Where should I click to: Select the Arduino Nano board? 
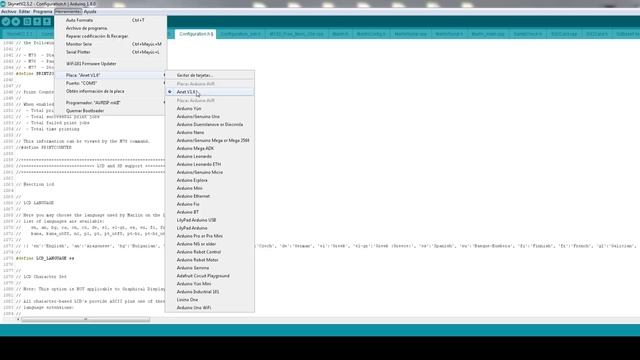coord(210,133)
